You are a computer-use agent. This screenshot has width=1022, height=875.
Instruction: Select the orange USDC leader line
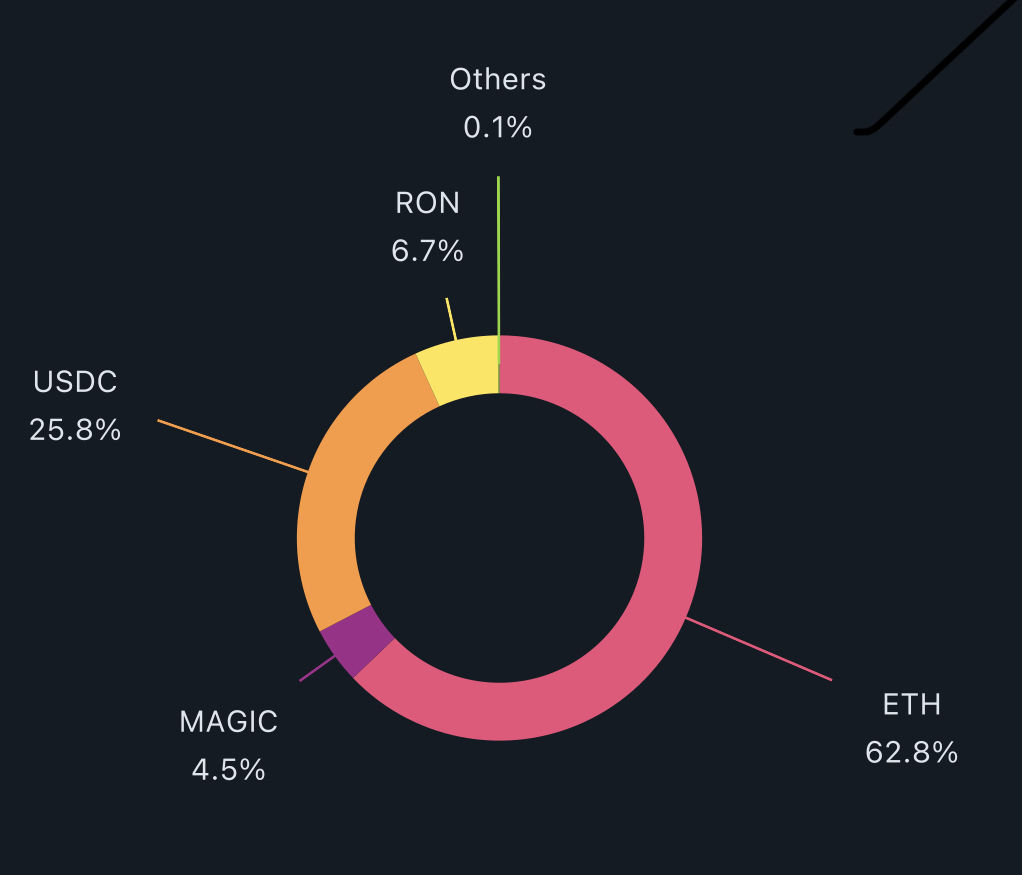click(232, 446)
